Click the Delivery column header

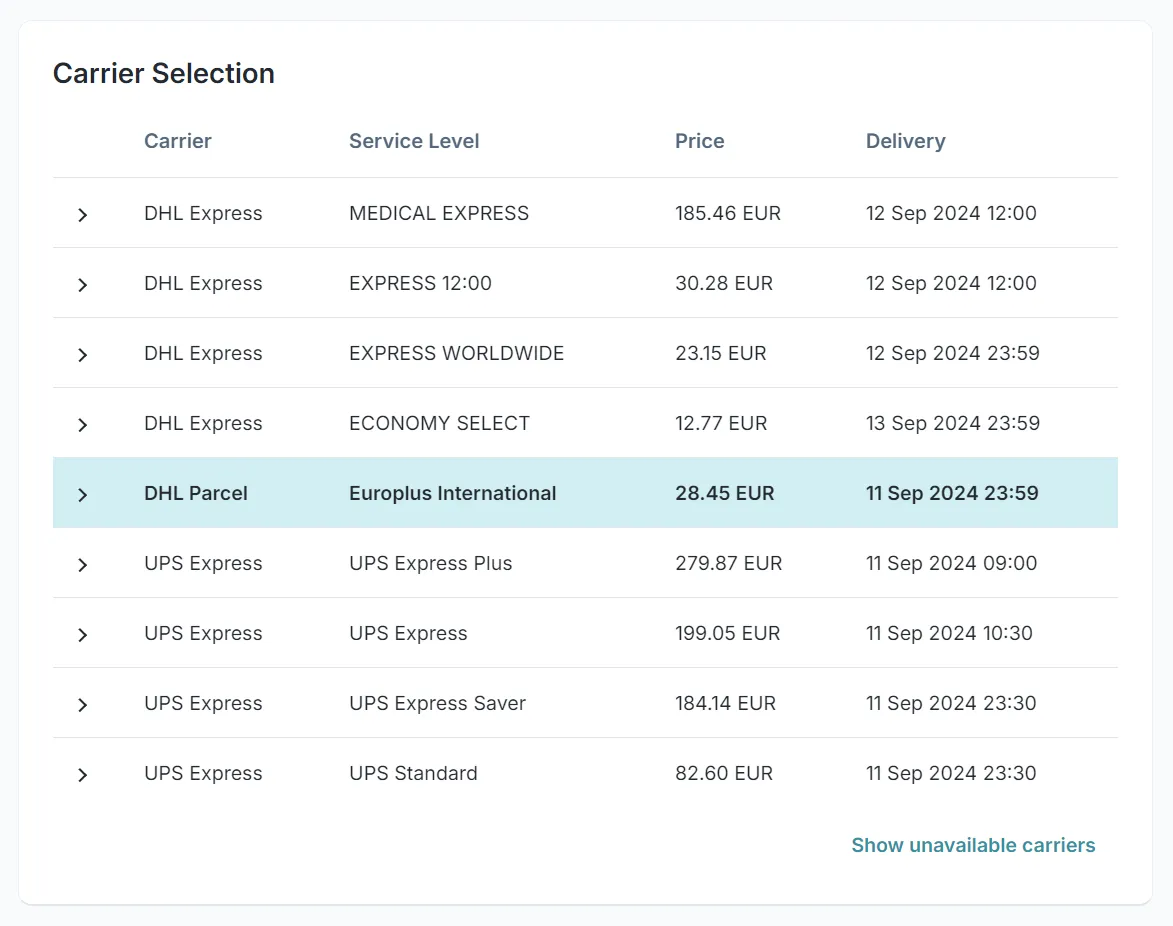[x=905, y=141]
